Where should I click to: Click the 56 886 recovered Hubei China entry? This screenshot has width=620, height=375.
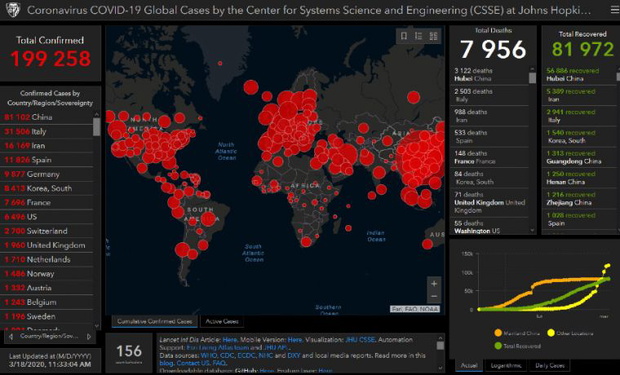point(579,75)
